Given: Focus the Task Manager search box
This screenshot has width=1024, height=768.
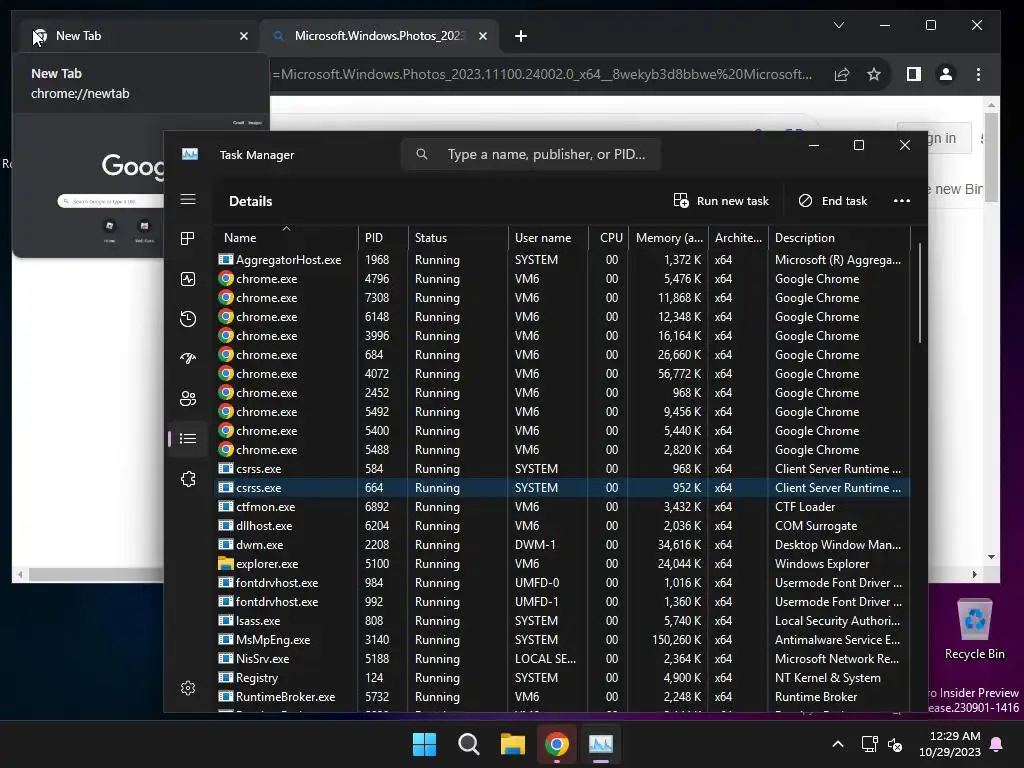Looking at the screenshot, I should [x=531, y=154].
